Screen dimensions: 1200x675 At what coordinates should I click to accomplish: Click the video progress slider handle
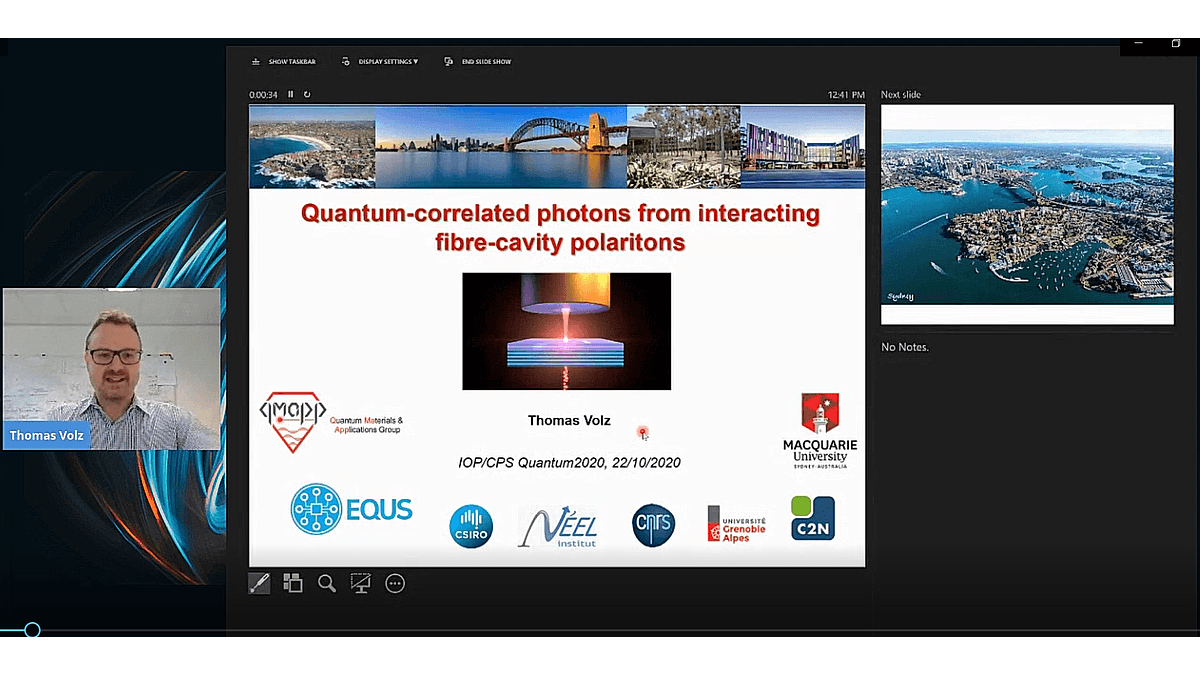point(32,630)
